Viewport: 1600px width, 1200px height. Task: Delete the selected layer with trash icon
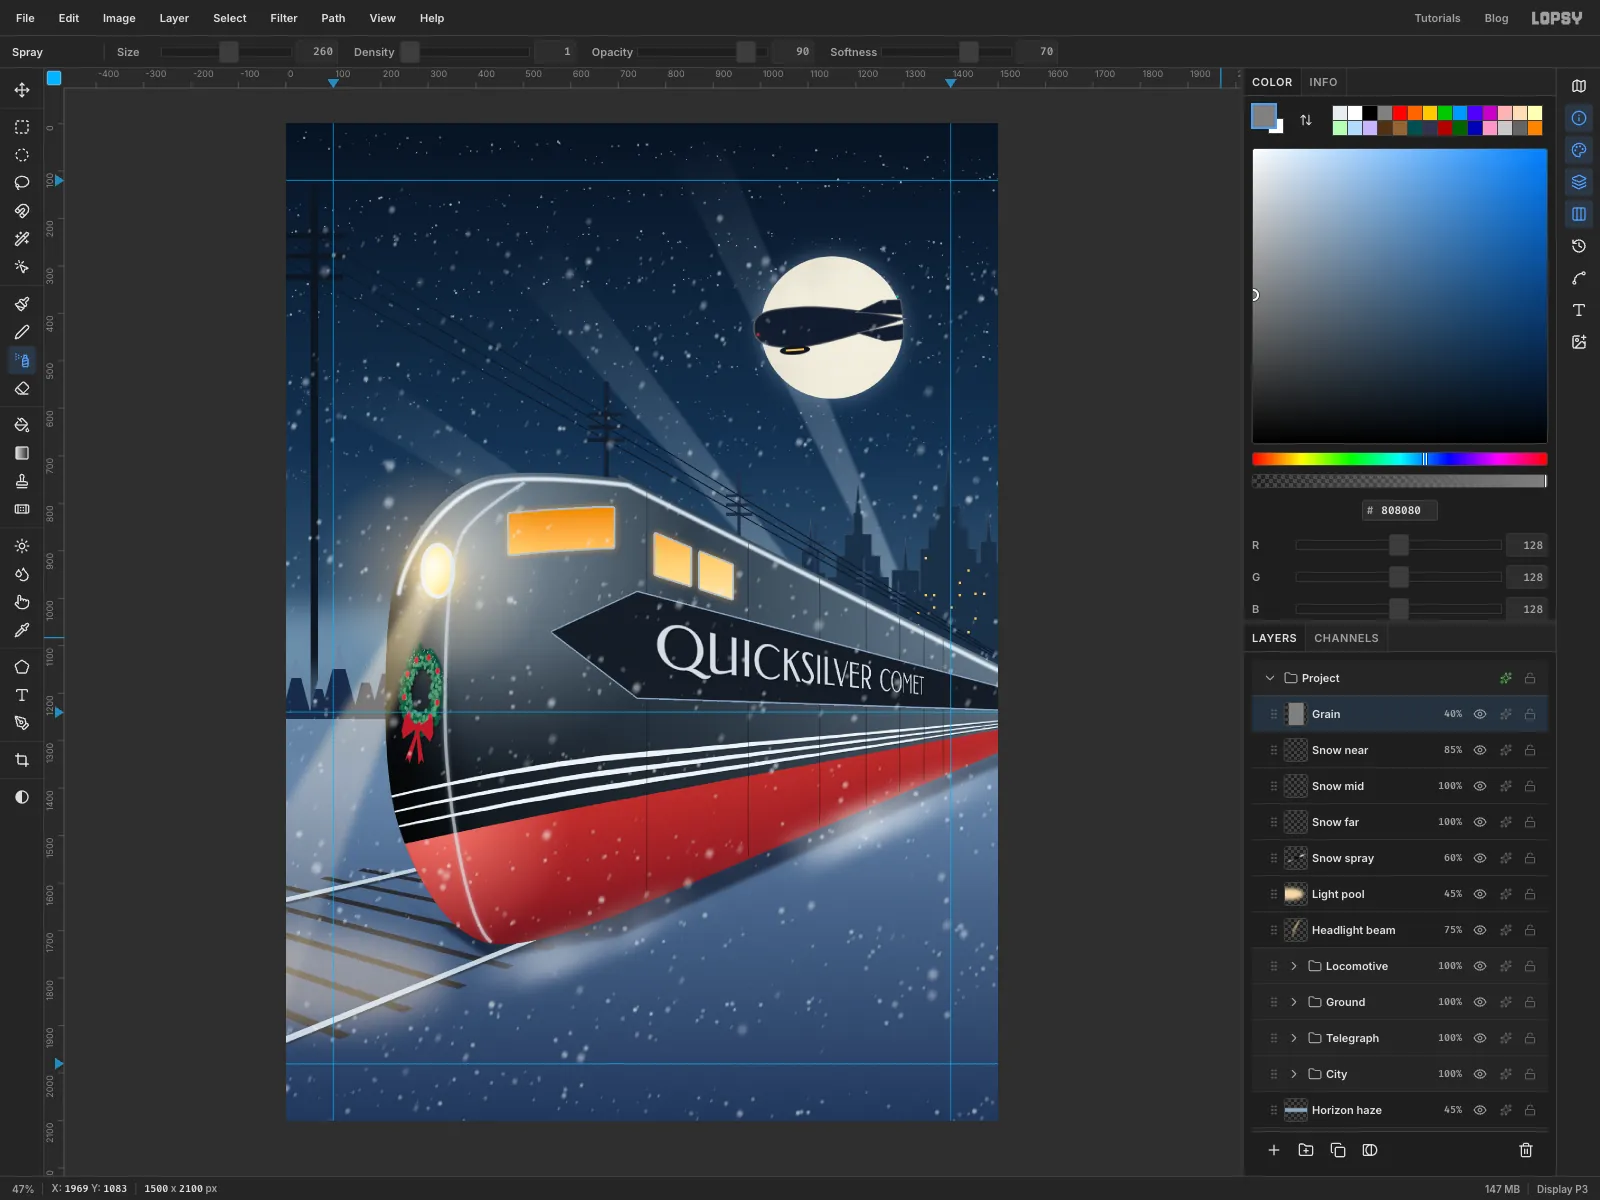pos(1526,1150)
